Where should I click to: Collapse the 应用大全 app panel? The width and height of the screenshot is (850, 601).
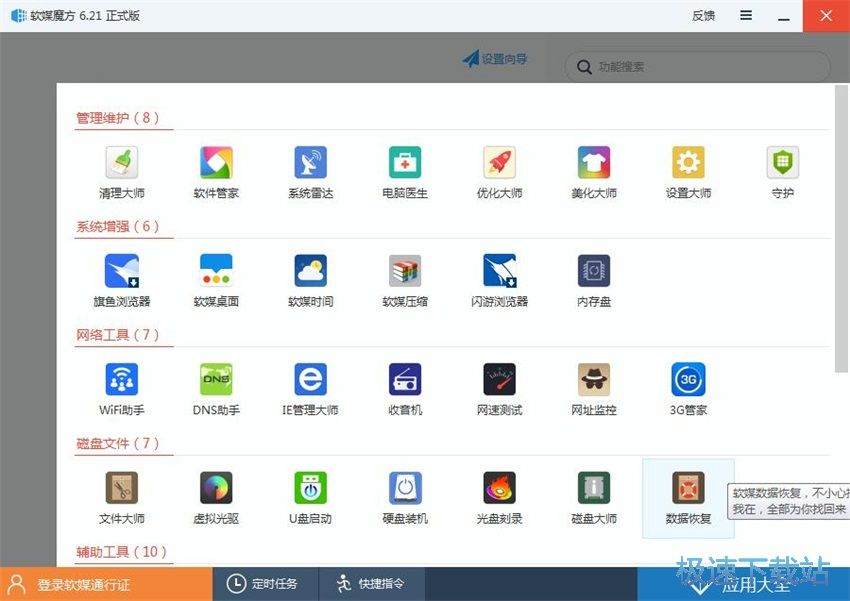coord(744,584)
